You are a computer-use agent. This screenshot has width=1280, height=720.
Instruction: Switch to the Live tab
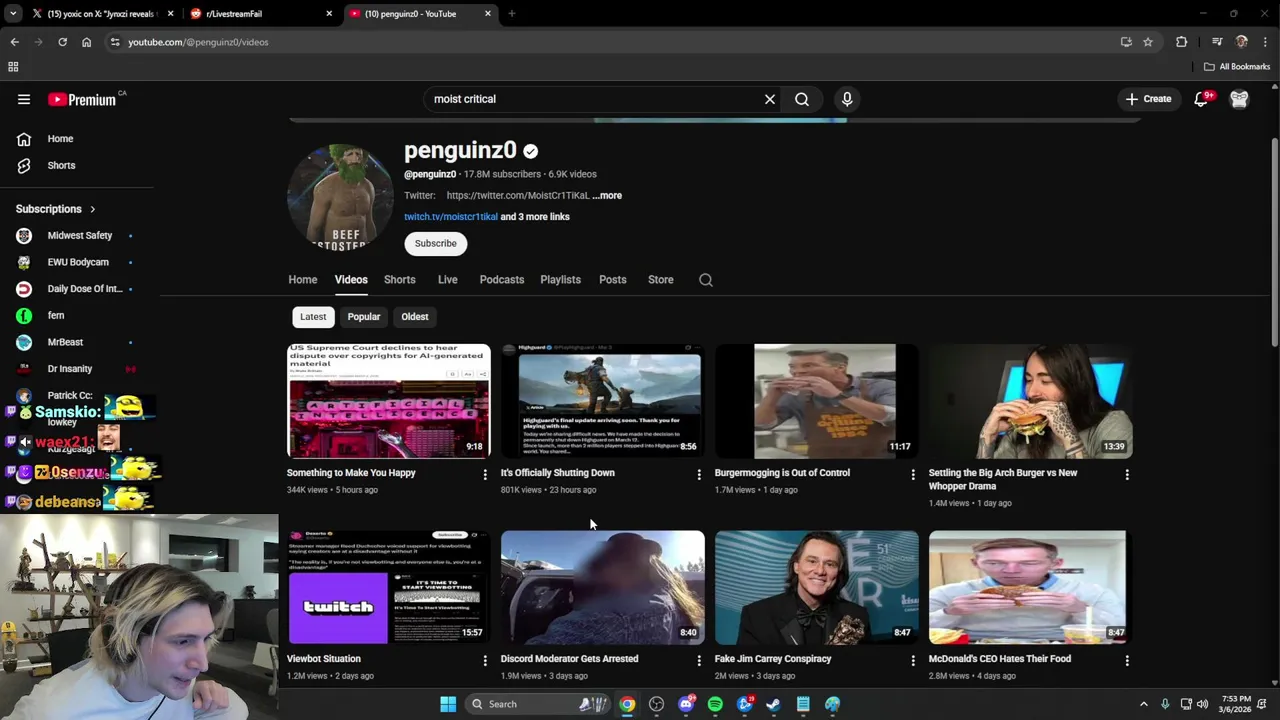pos(448,280)
